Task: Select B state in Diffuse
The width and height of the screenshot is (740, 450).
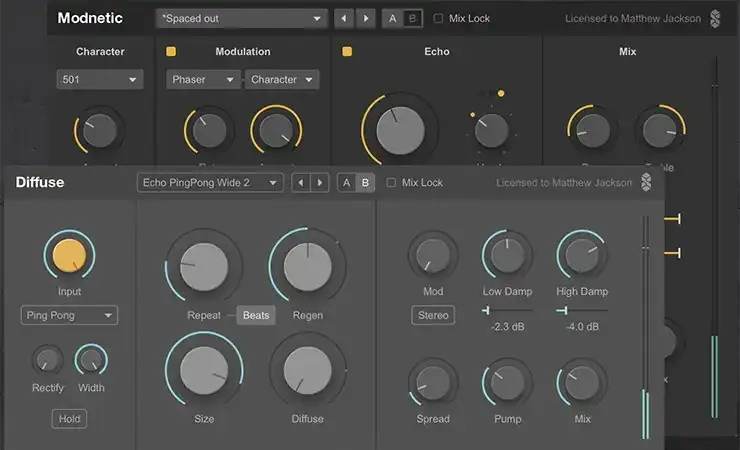Action: 365,183
